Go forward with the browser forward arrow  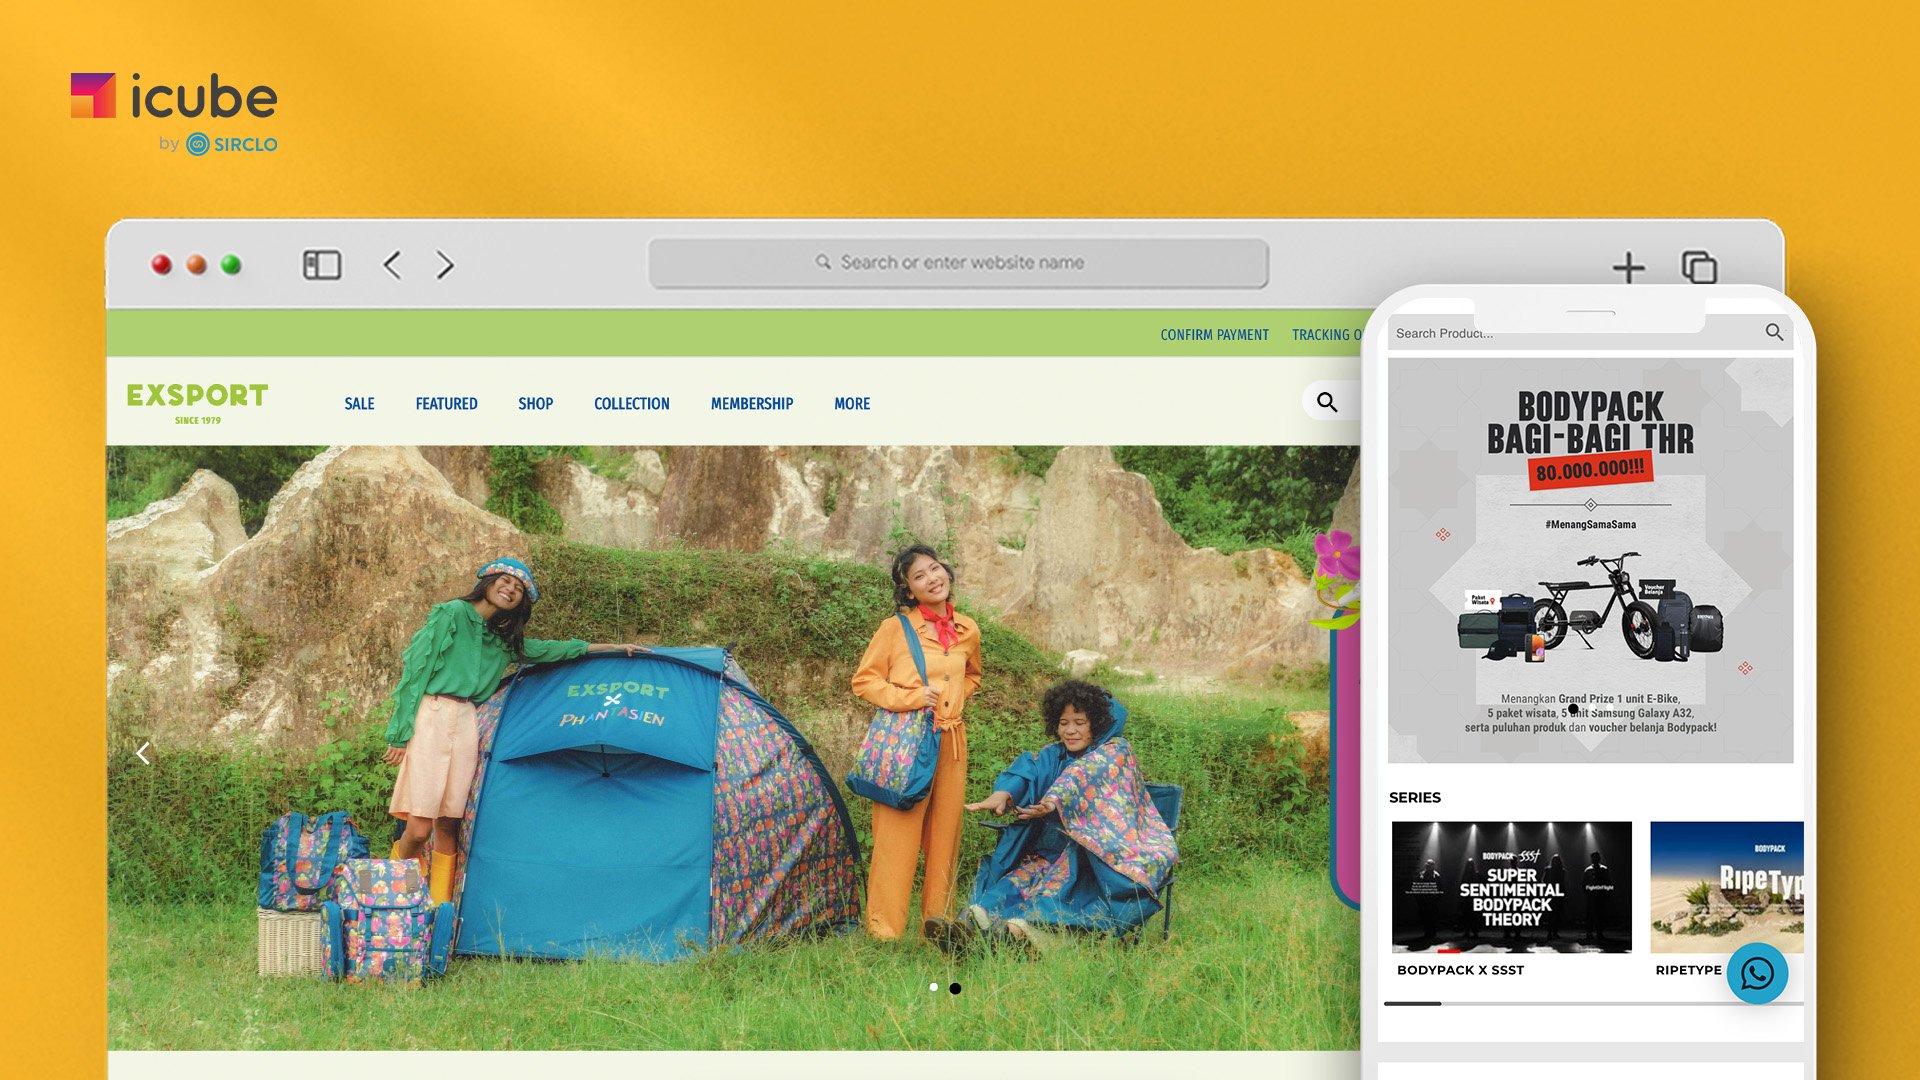pyautogui.click(x=445, y=265)
